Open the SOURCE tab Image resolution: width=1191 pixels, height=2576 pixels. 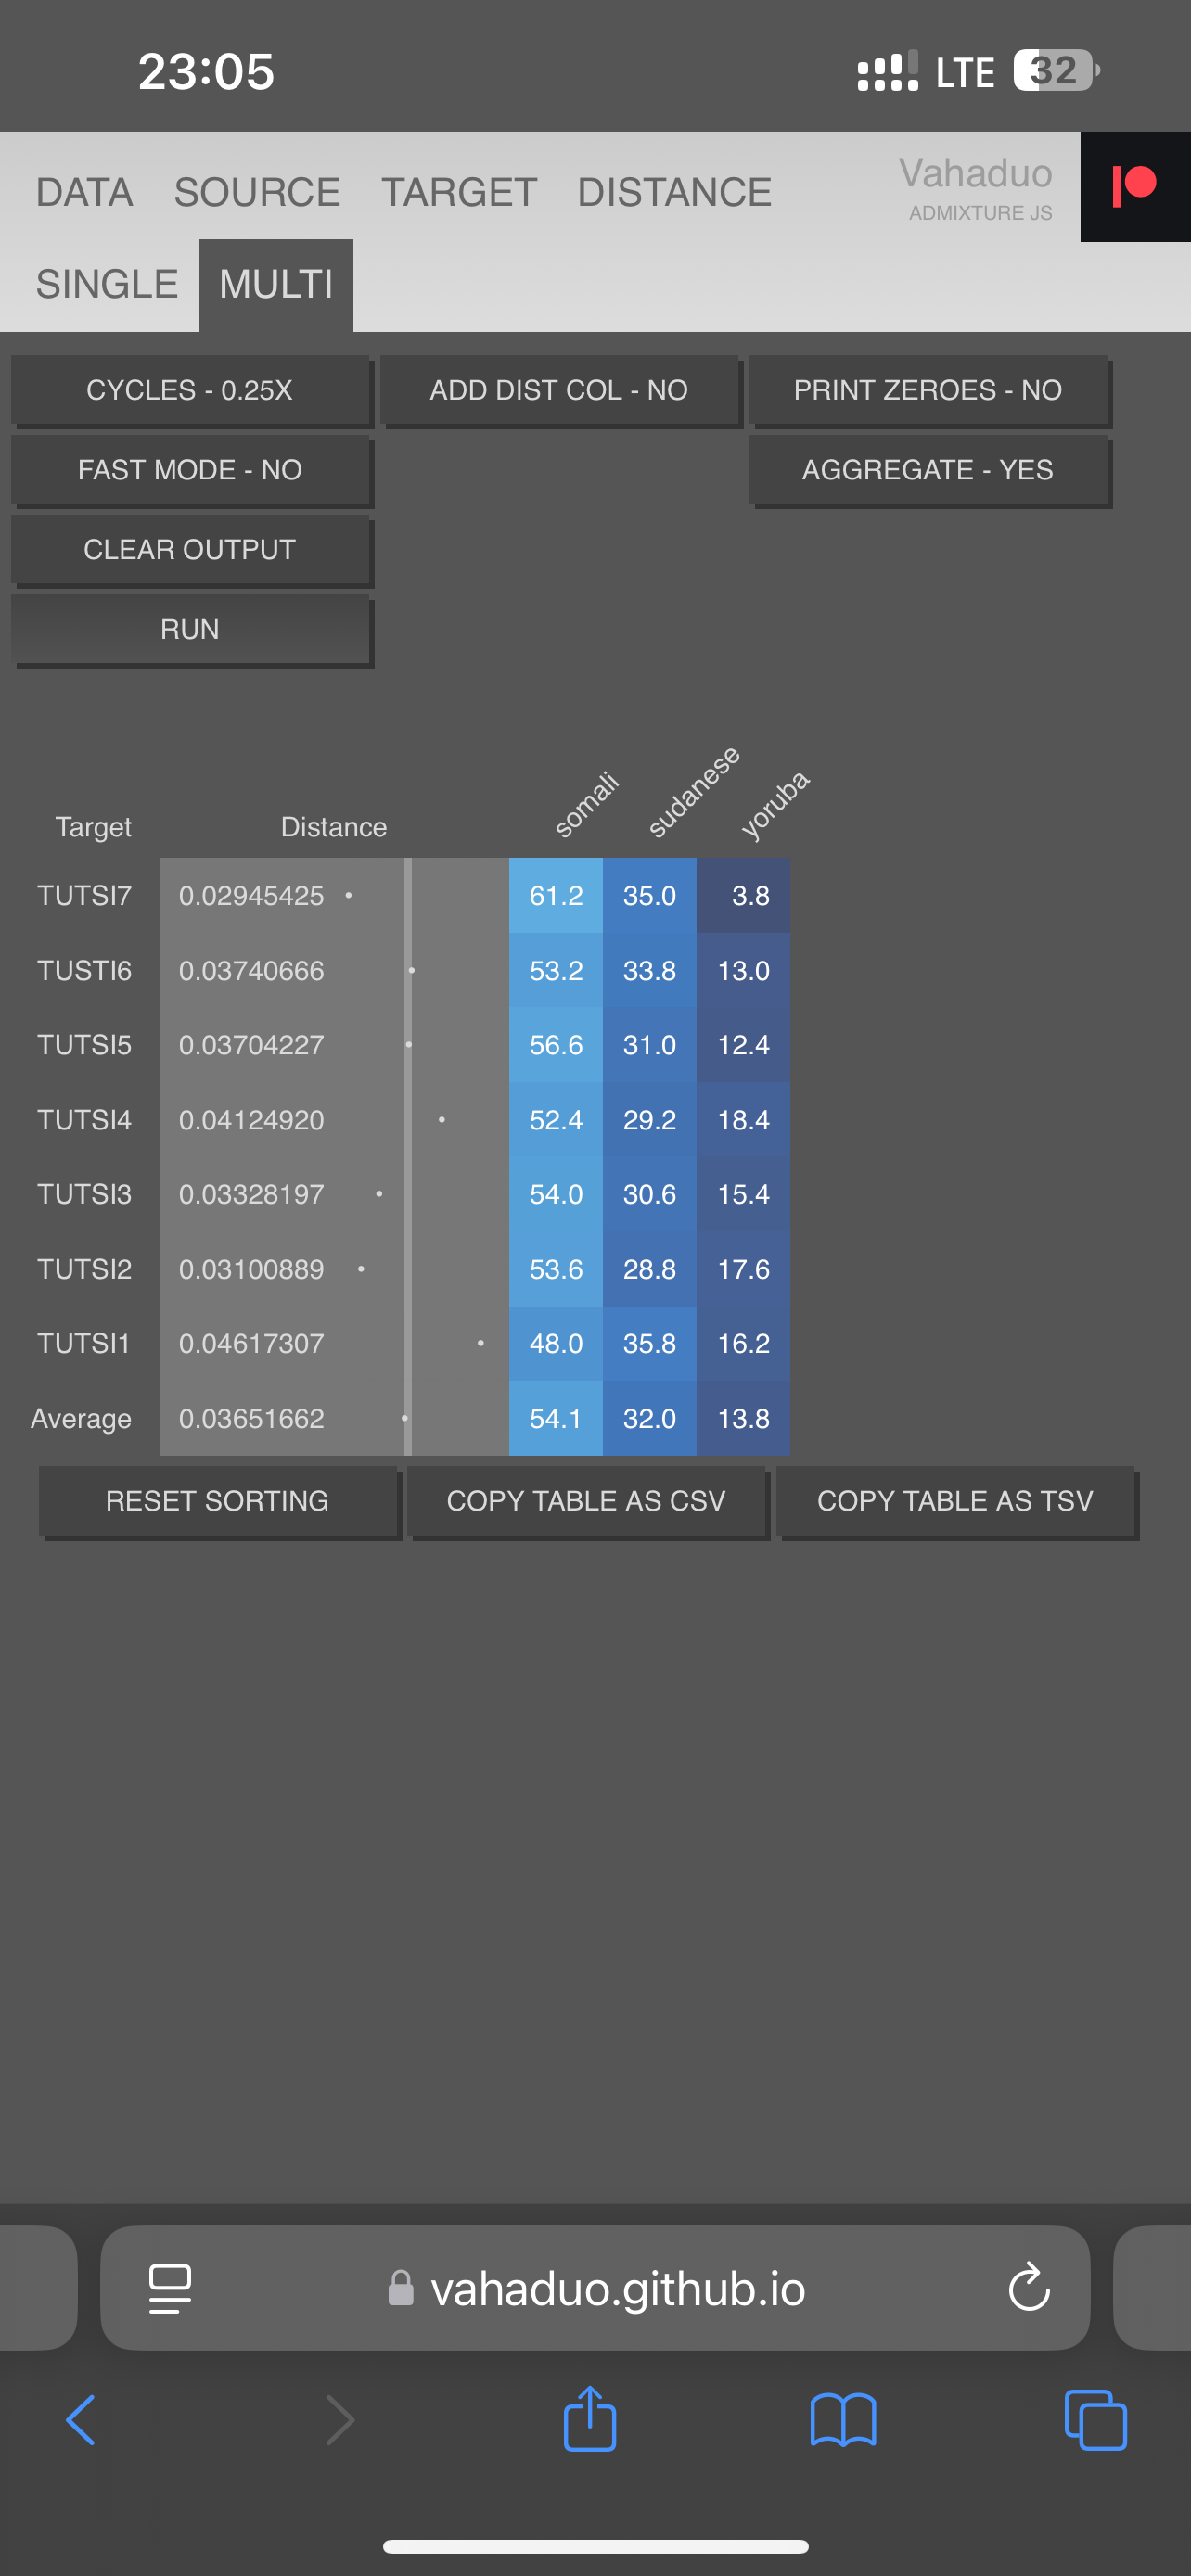click(x=257, y=192)
